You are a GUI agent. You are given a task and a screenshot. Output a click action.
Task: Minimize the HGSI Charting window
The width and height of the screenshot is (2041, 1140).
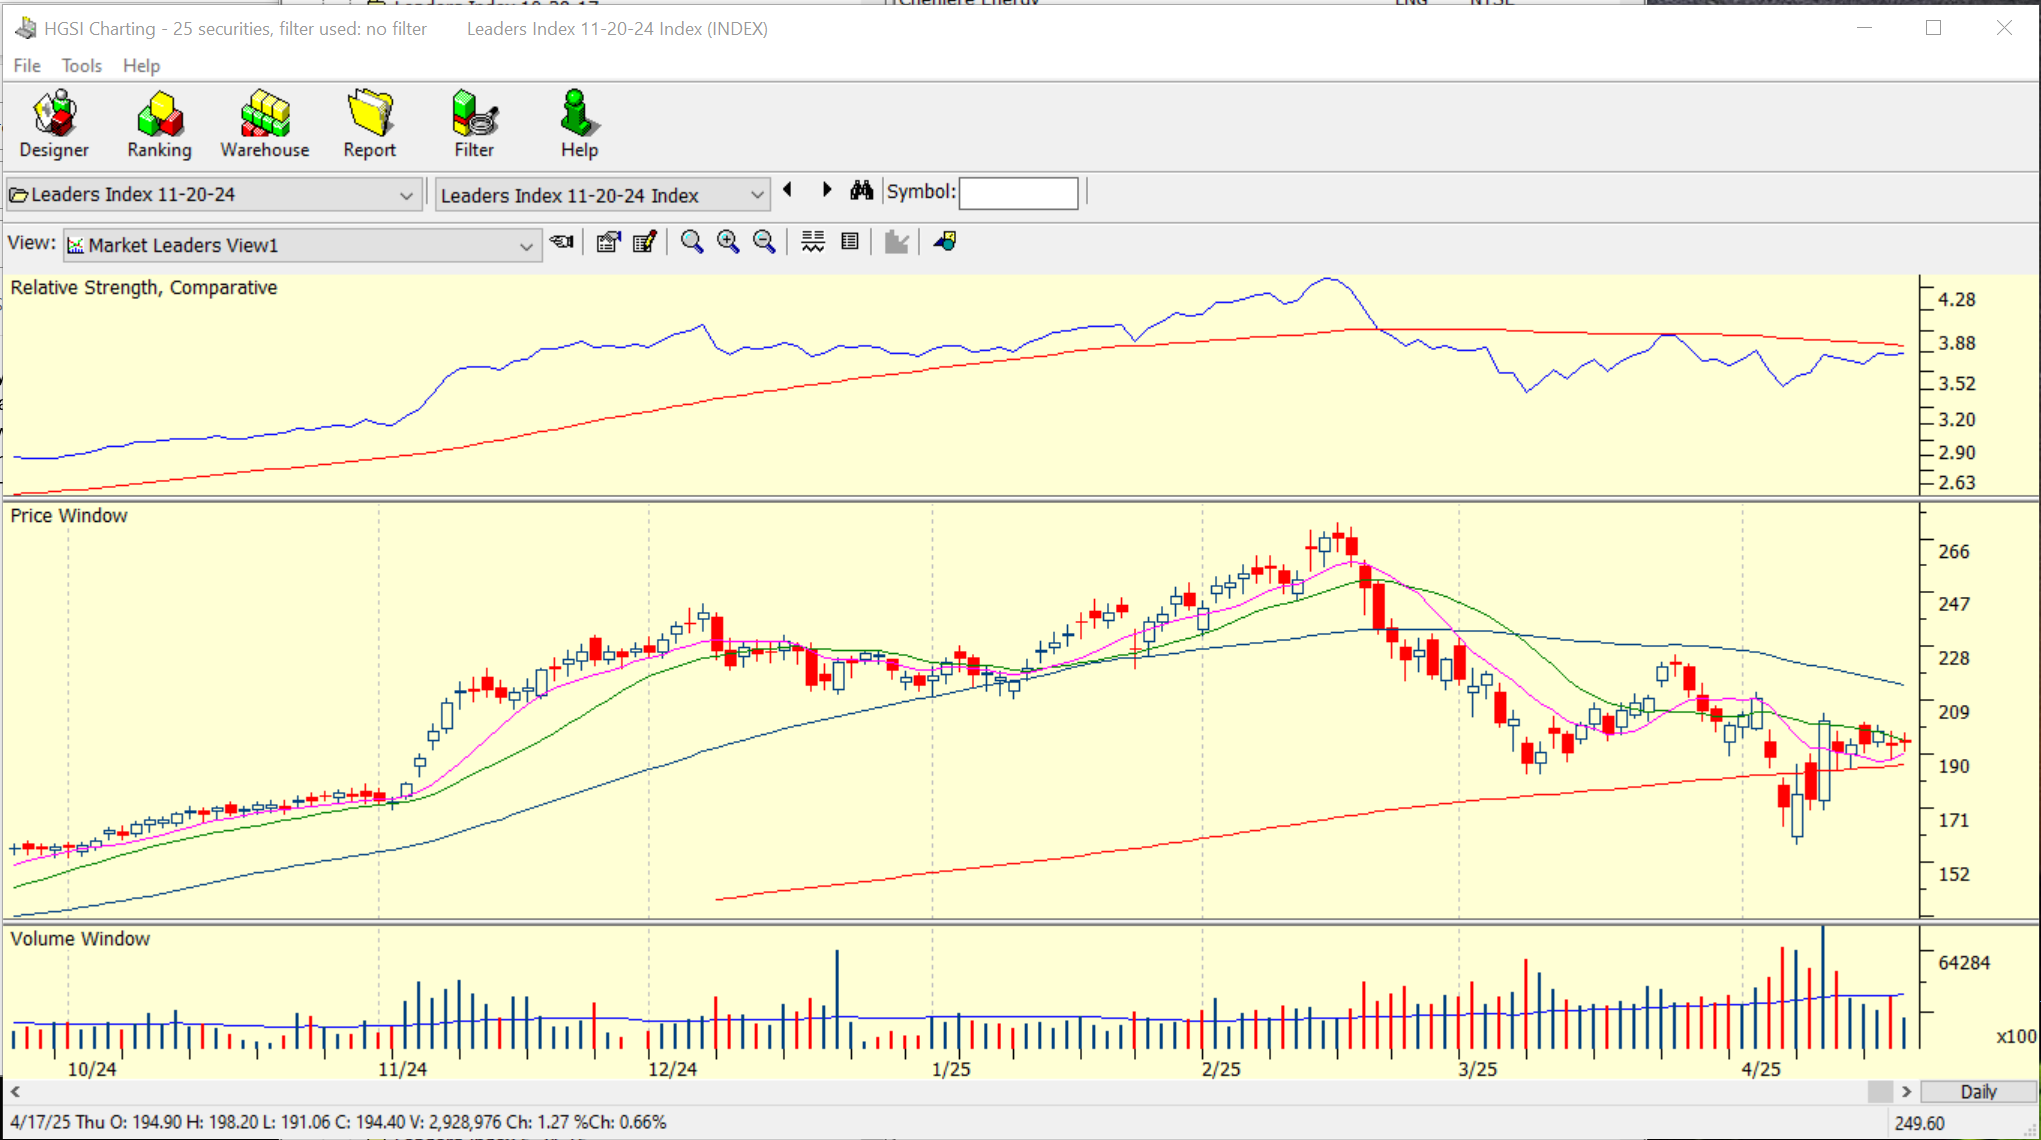(1864, 28)
